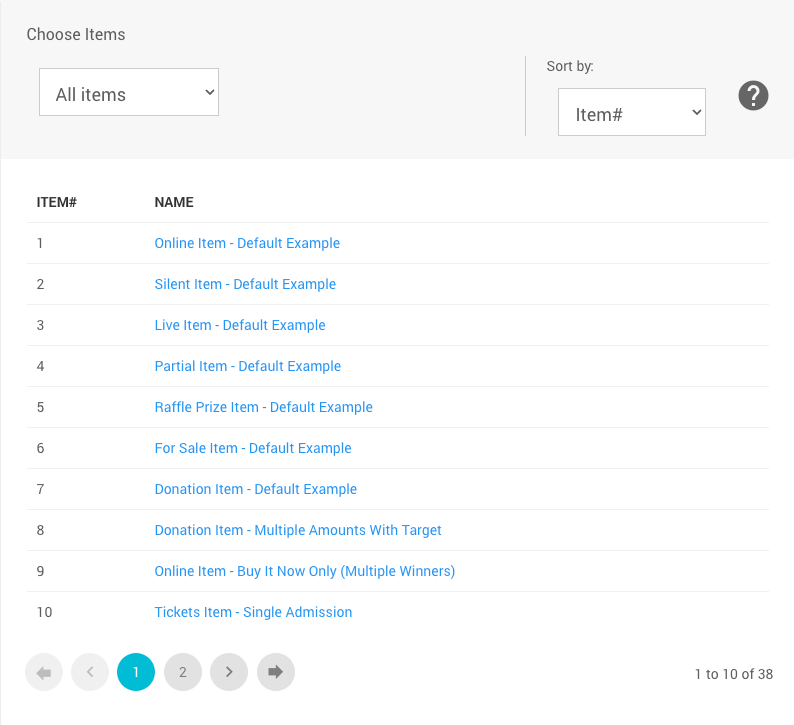Image resolution: width=794 pixels, height=725 pixels.
Task: Click the next page chevron
Action: pyautogui.click(x=229, y=673)
